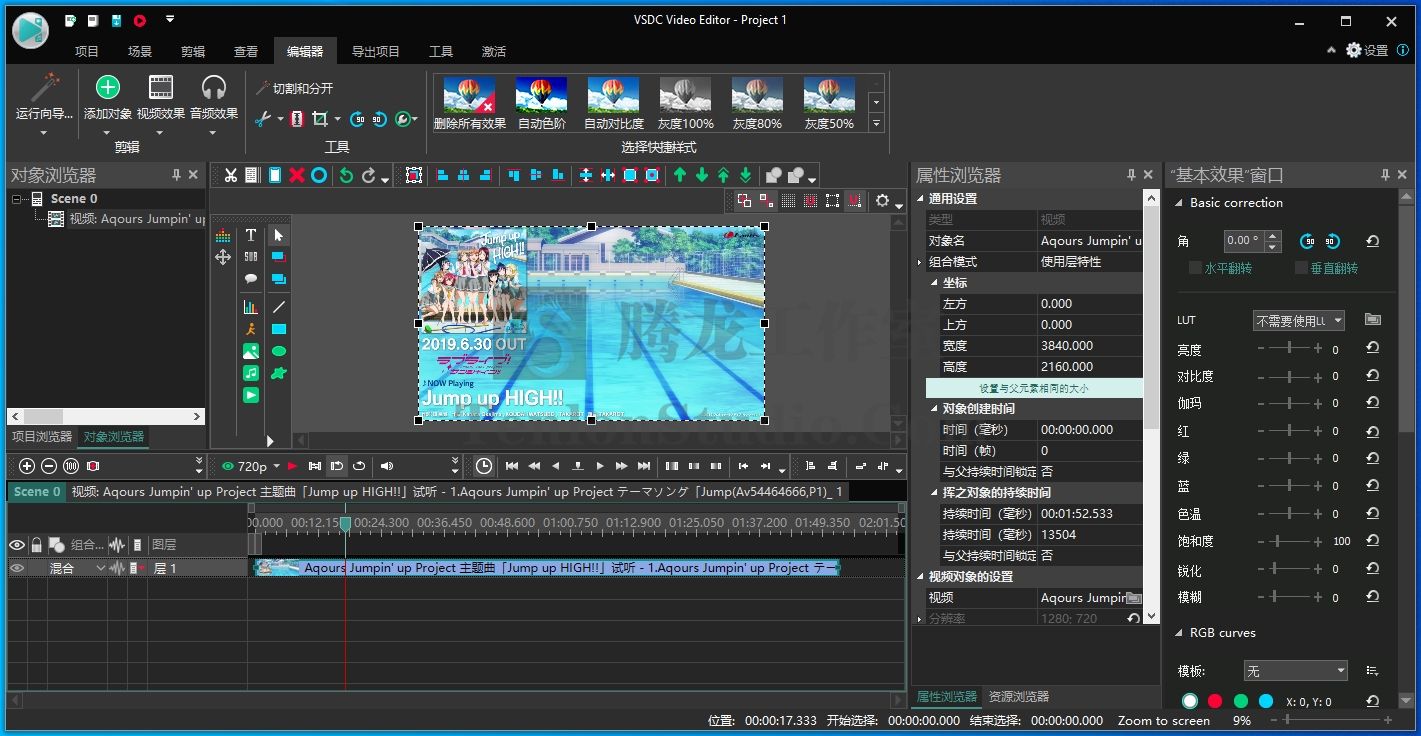This screenshot has height=736, width=1421.
Task: Click the crop tool icon in Tools group
Action: [x=320, y=119]
